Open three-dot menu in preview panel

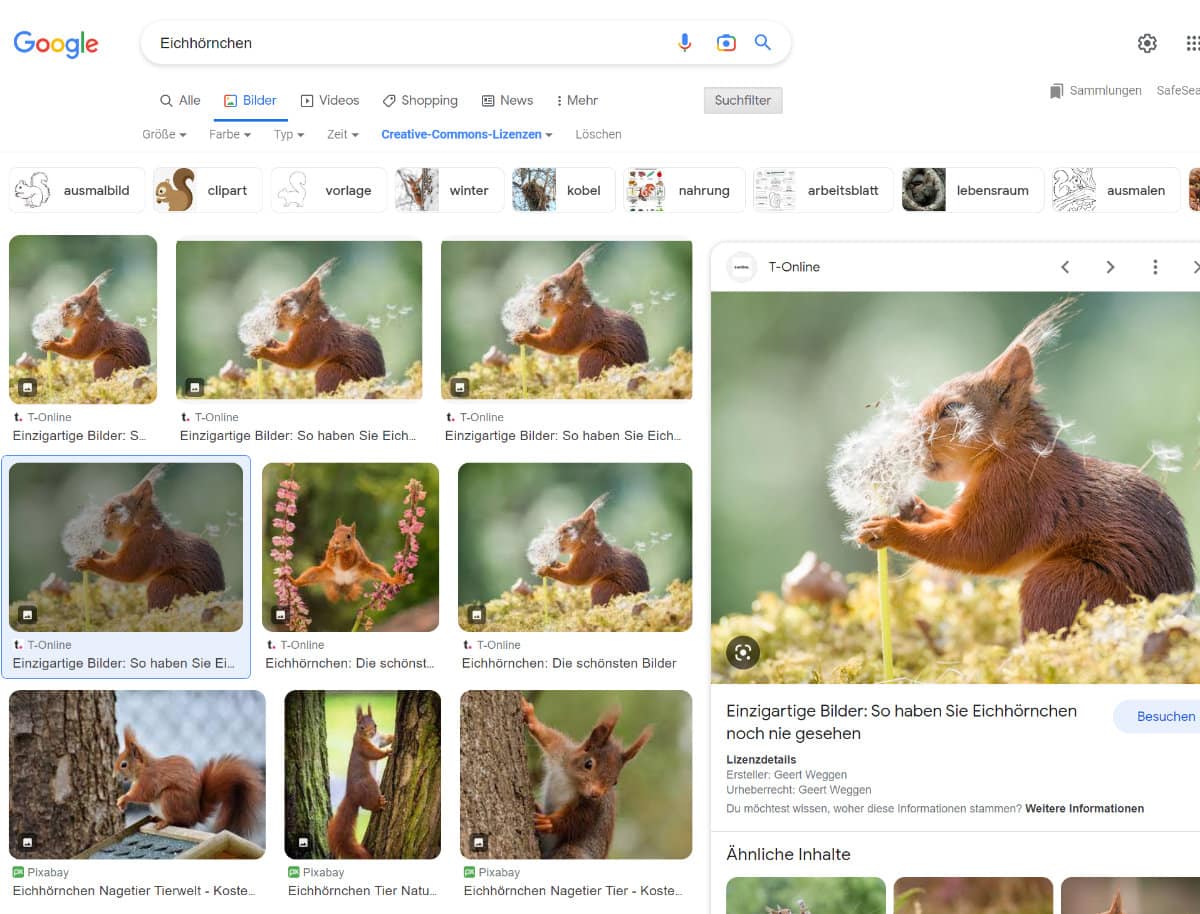(x=1155, y=267)
